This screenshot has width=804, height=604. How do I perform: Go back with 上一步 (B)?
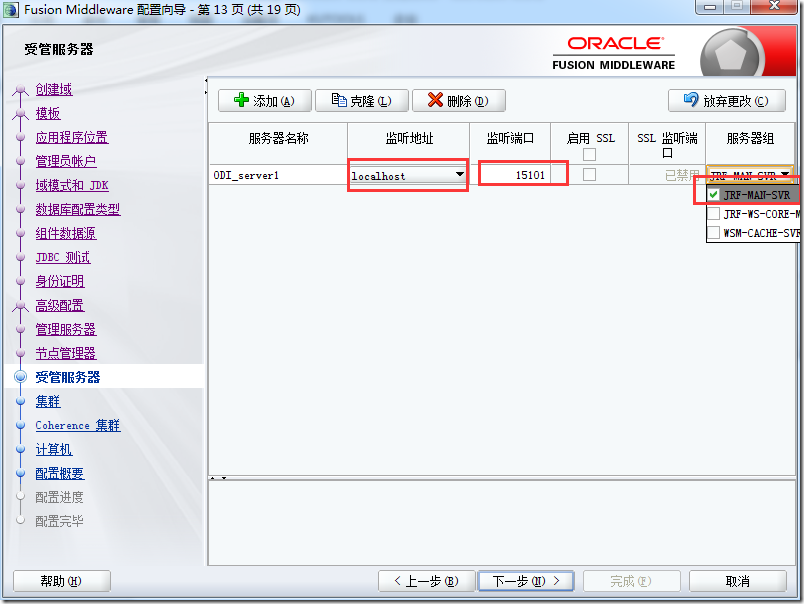point(426,581)
